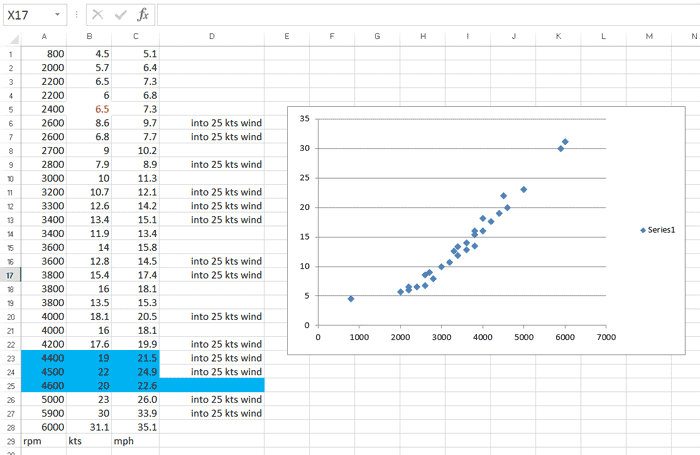Click the isolated chart data point near 800
The height and width of the screenshot is (455, 700).
coord(351,298)
